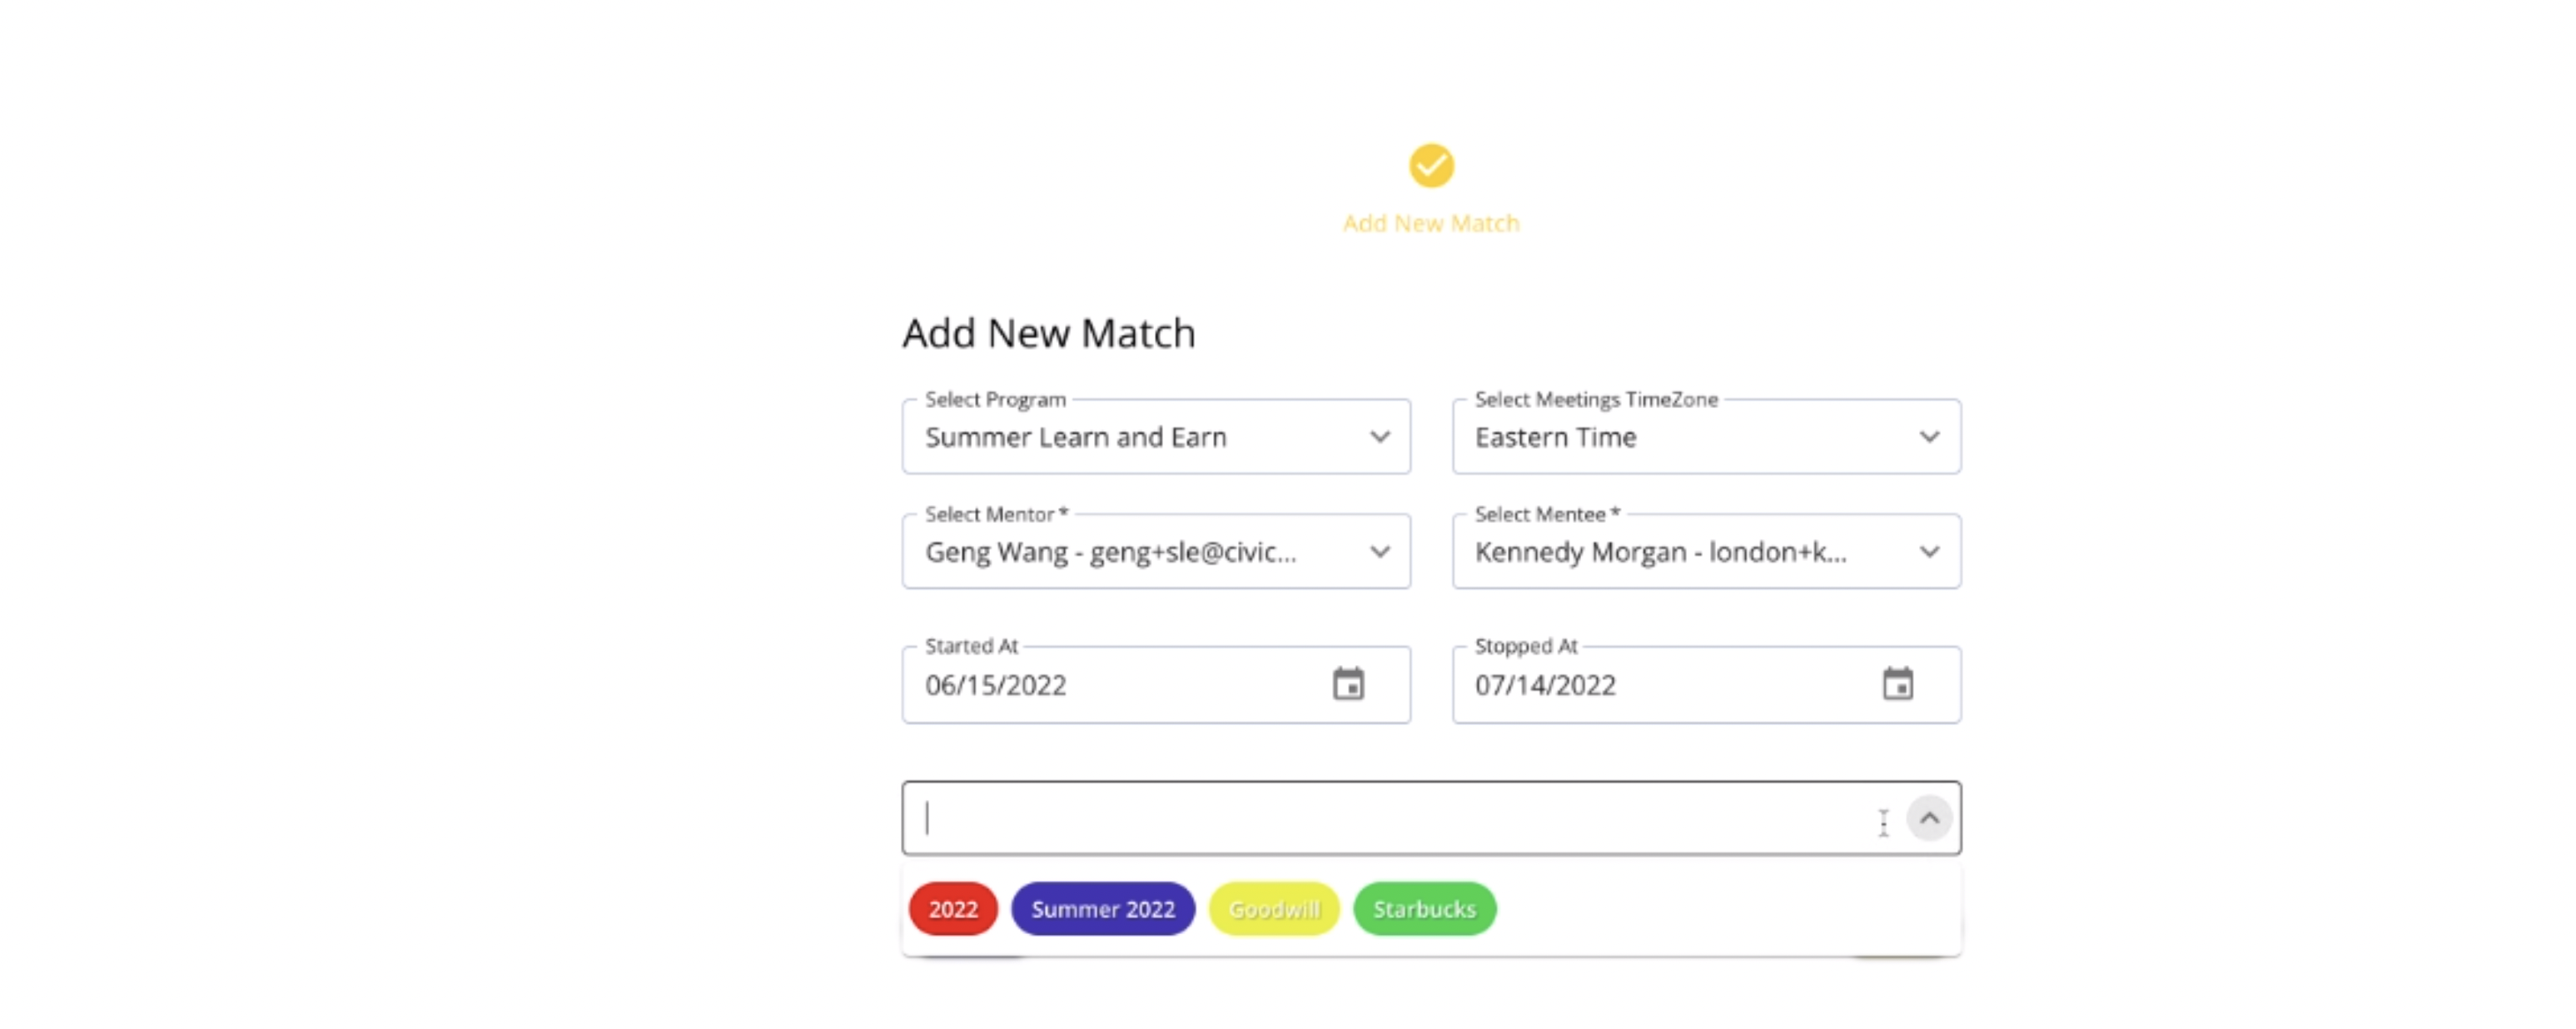
Task: Expand the Select Program dropdown arrow
Action: [1380, 437]
